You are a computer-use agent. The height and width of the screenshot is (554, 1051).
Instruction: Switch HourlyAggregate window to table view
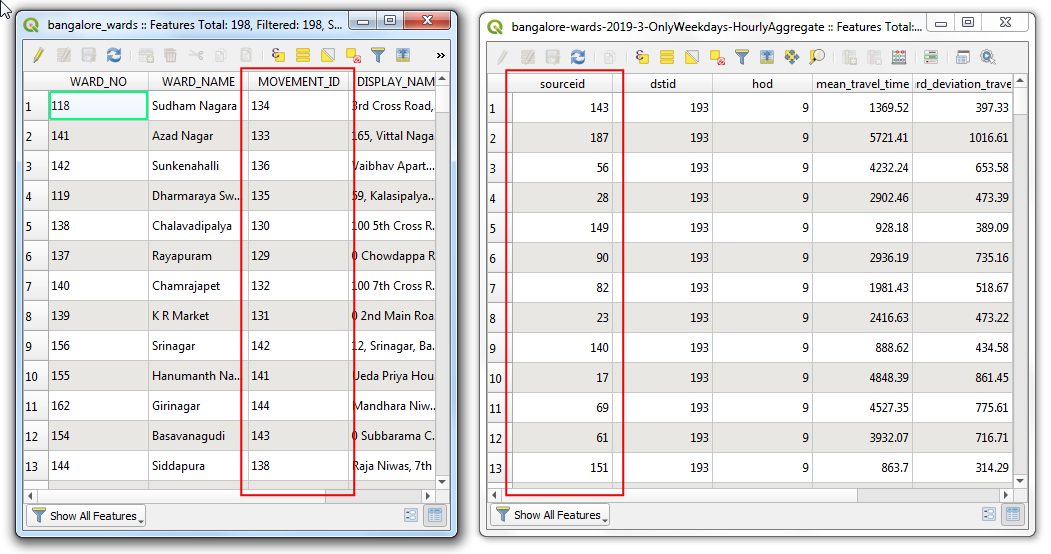click(1013, 515)
